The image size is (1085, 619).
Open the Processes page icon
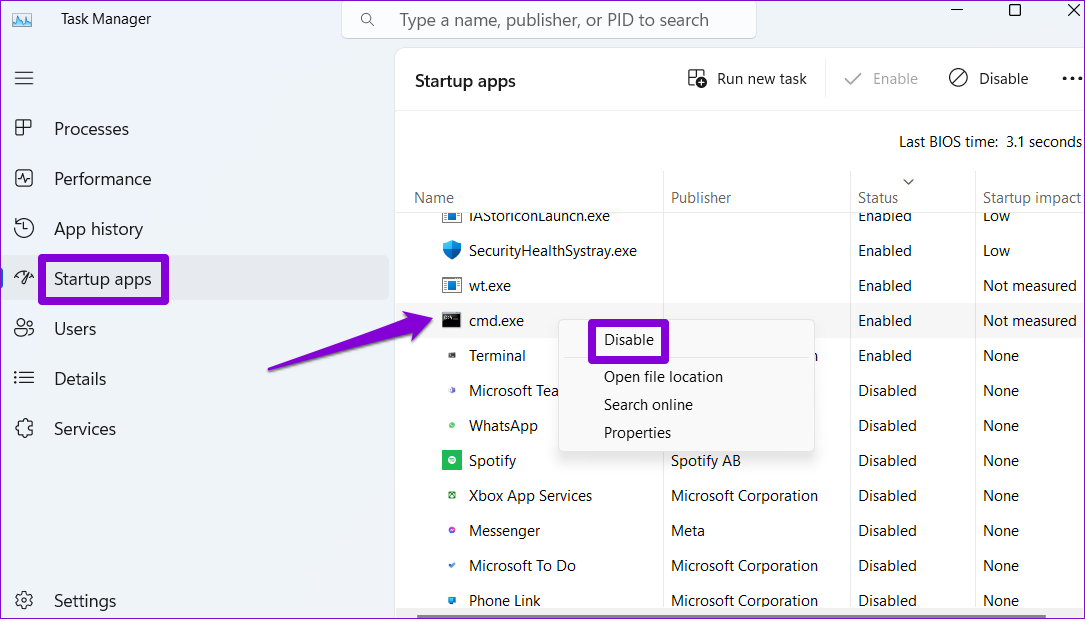coord(24,128)
